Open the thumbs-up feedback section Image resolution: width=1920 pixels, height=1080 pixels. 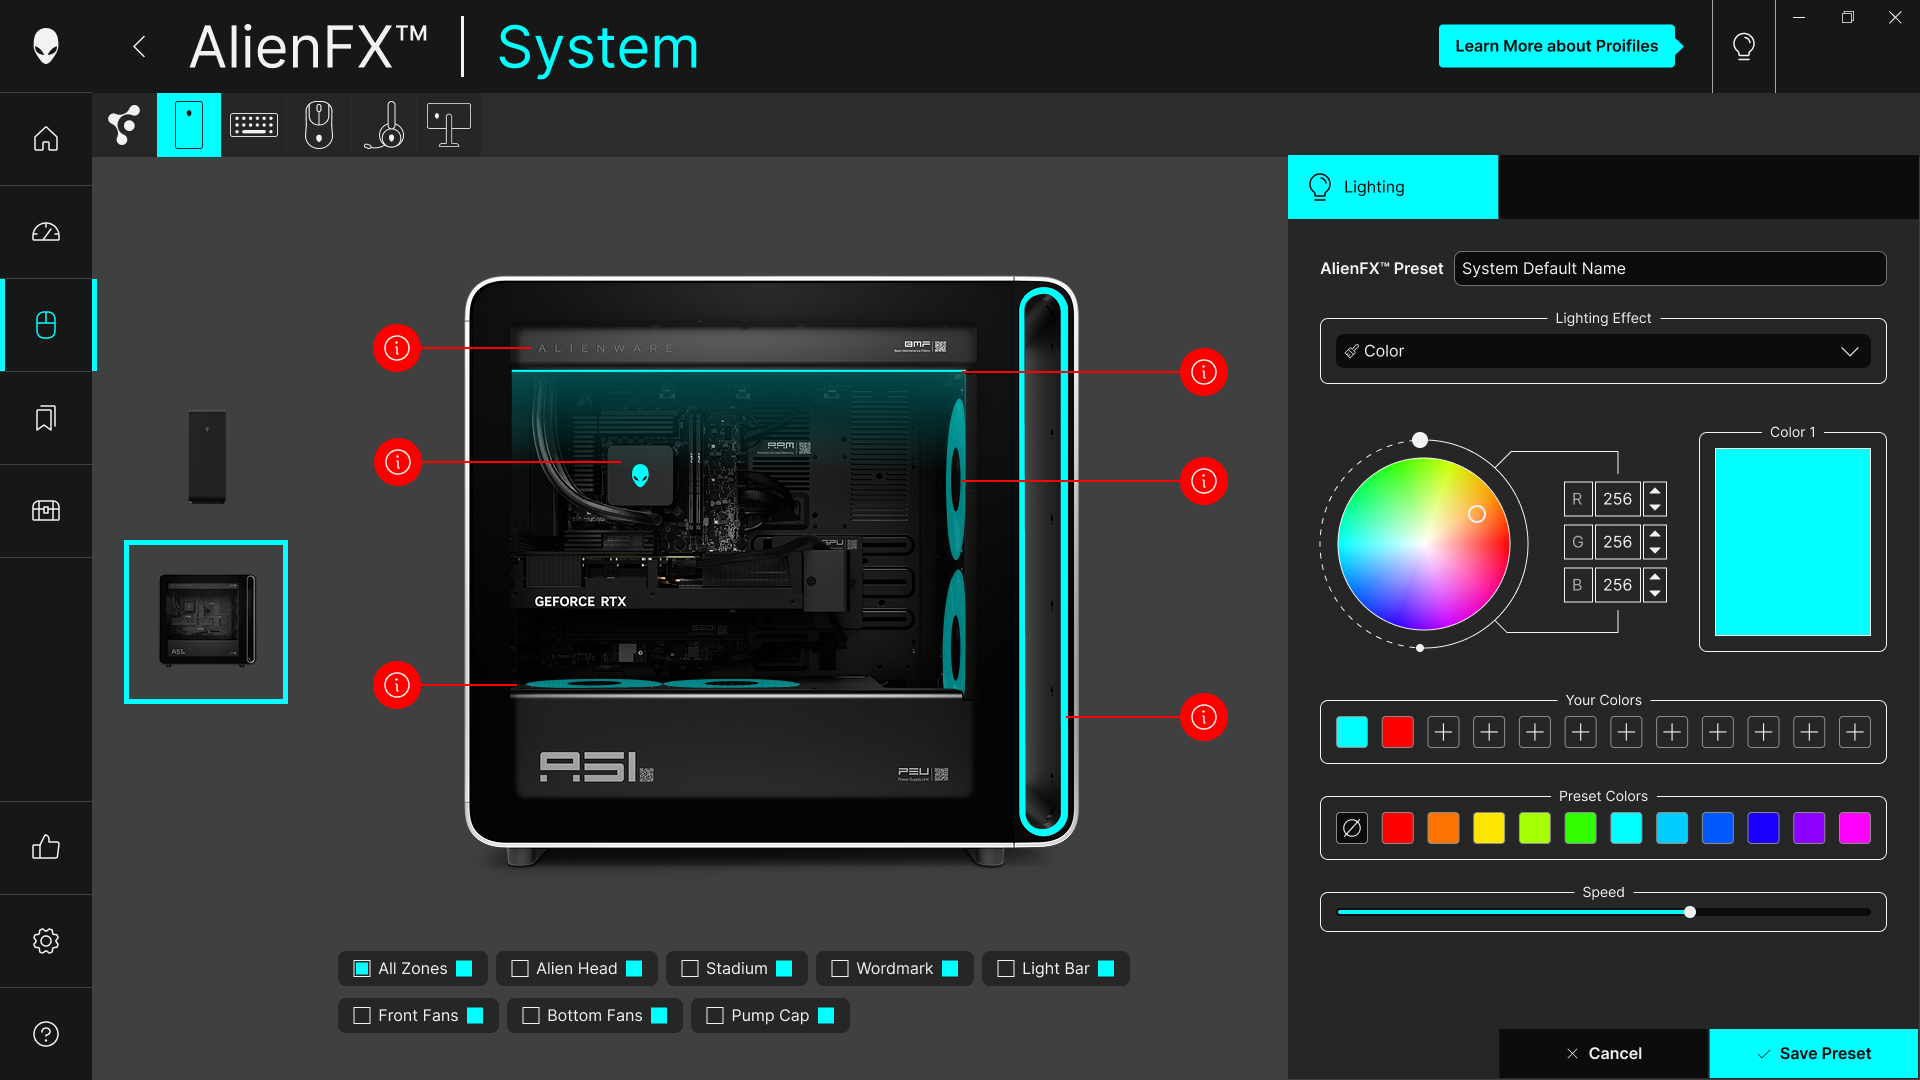[46, 848]
